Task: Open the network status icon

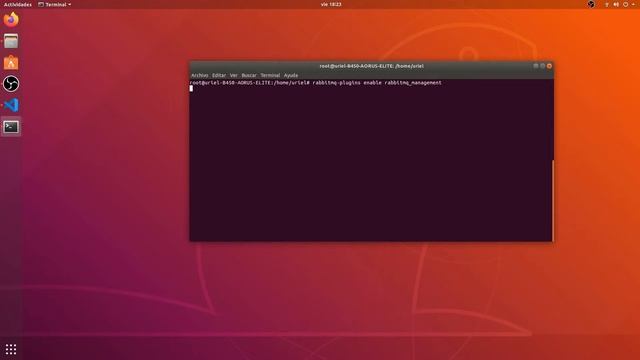Action: click(x=607, y=4)
